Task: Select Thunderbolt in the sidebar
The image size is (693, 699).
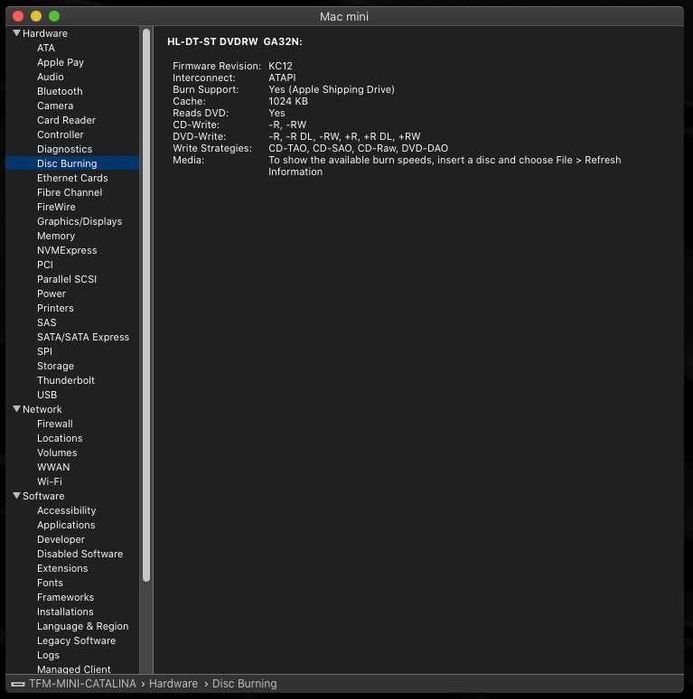Action: pyautogui.click(x=66, y=380)
